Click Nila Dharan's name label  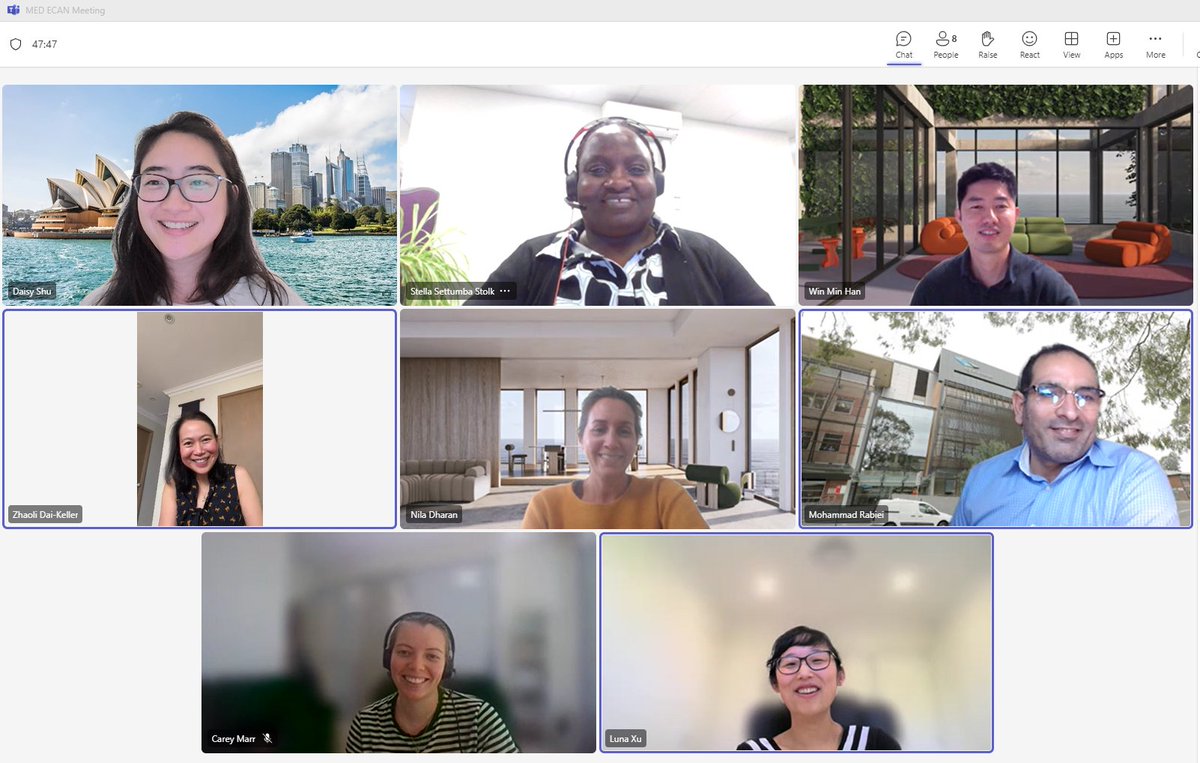coord(432,516)
